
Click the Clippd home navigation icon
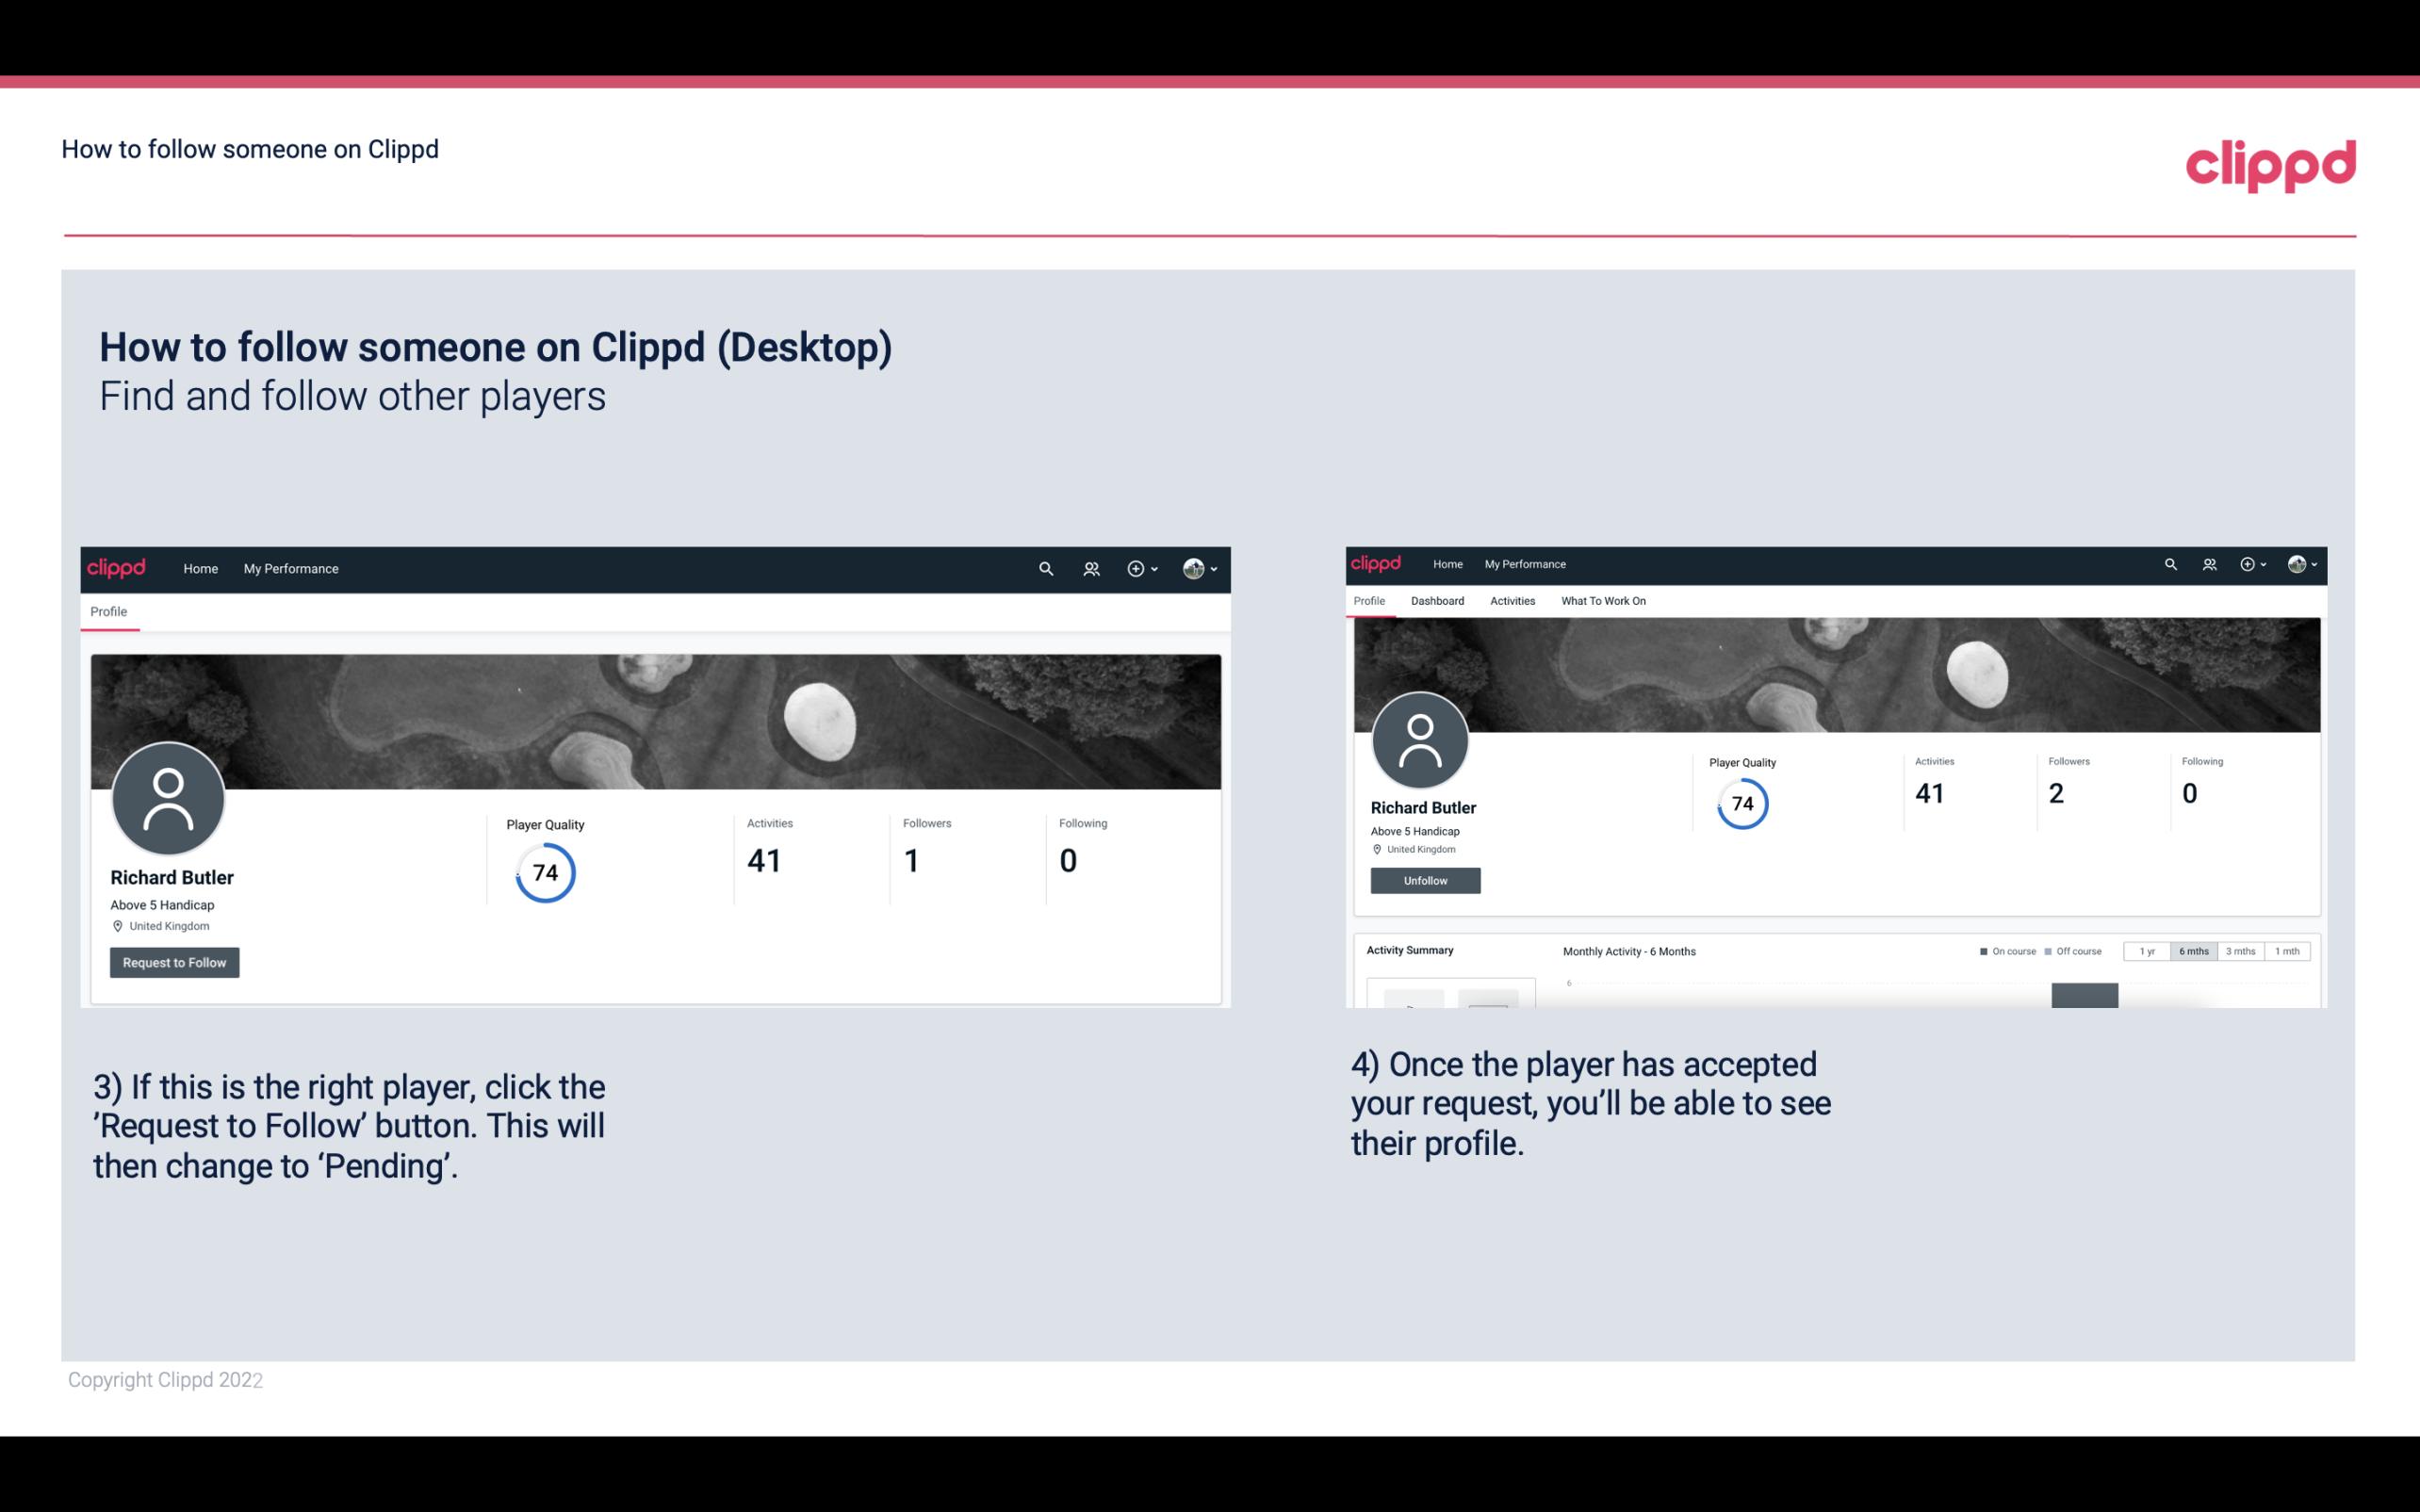(x=199, y=566)
